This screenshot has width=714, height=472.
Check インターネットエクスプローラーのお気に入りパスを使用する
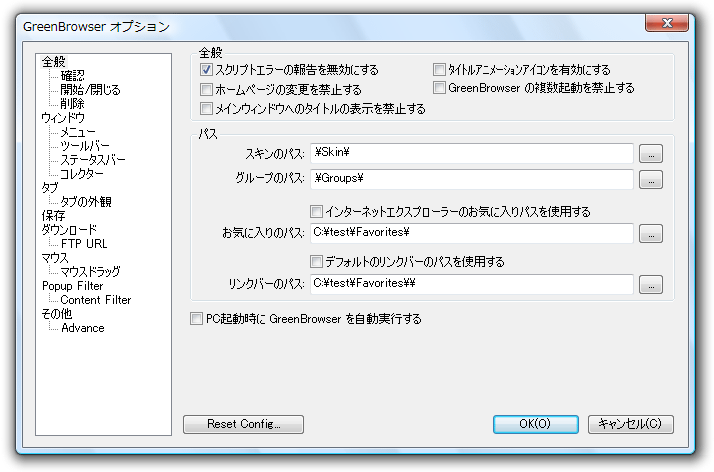click(x=316, y=212)
